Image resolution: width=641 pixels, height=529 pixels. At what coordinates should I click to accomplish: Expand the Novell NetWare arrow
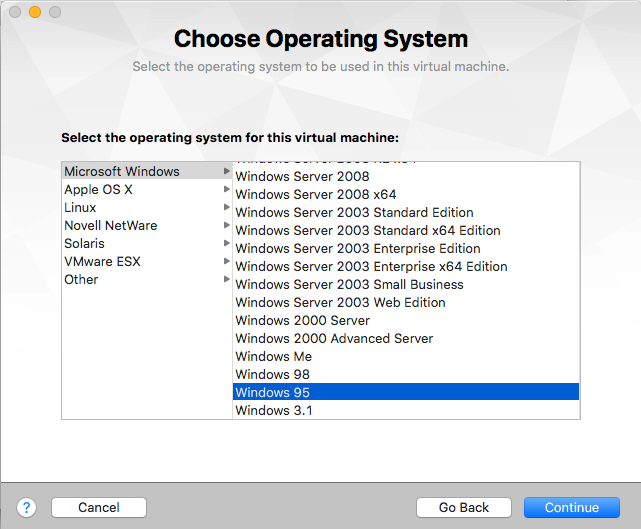tap(227, 225)
